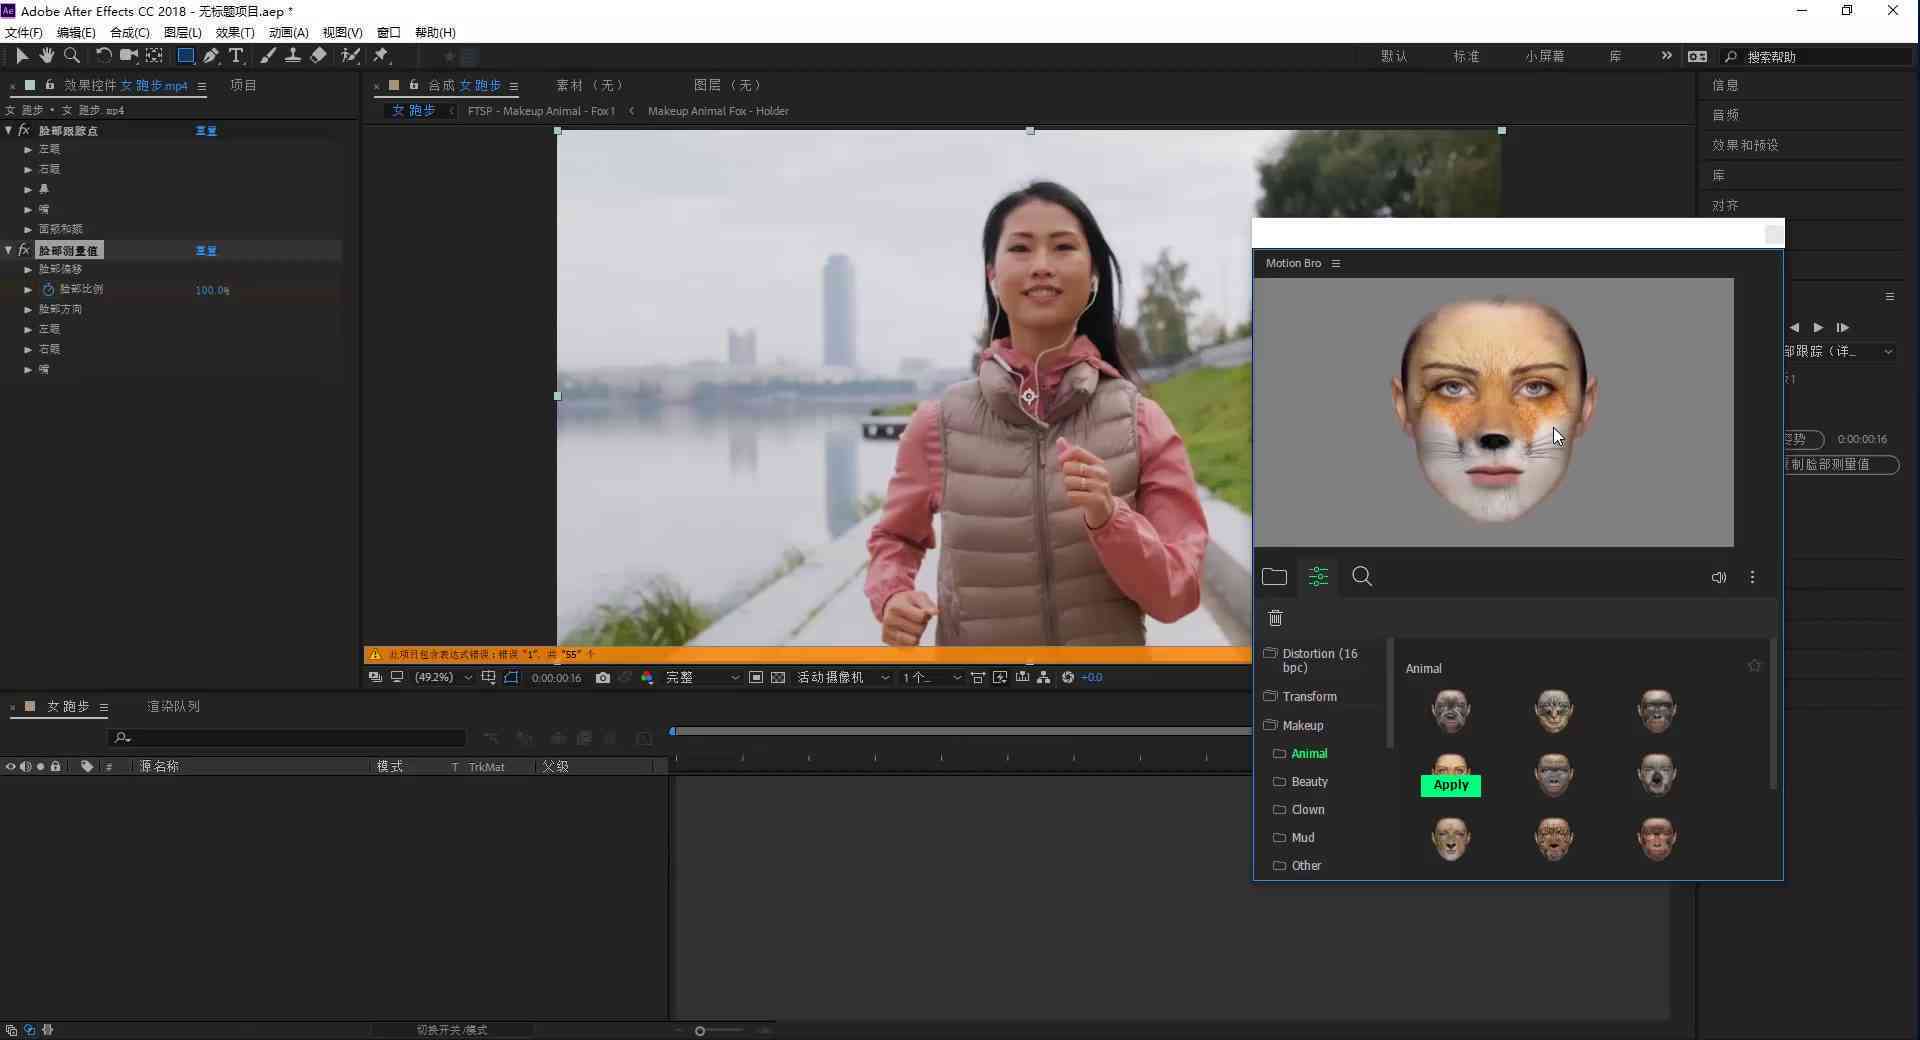Viewport: 1920px width, 1040px height.
Task: Toggle Motion Bro sound speaker icon
Action: pos(1719,578)
